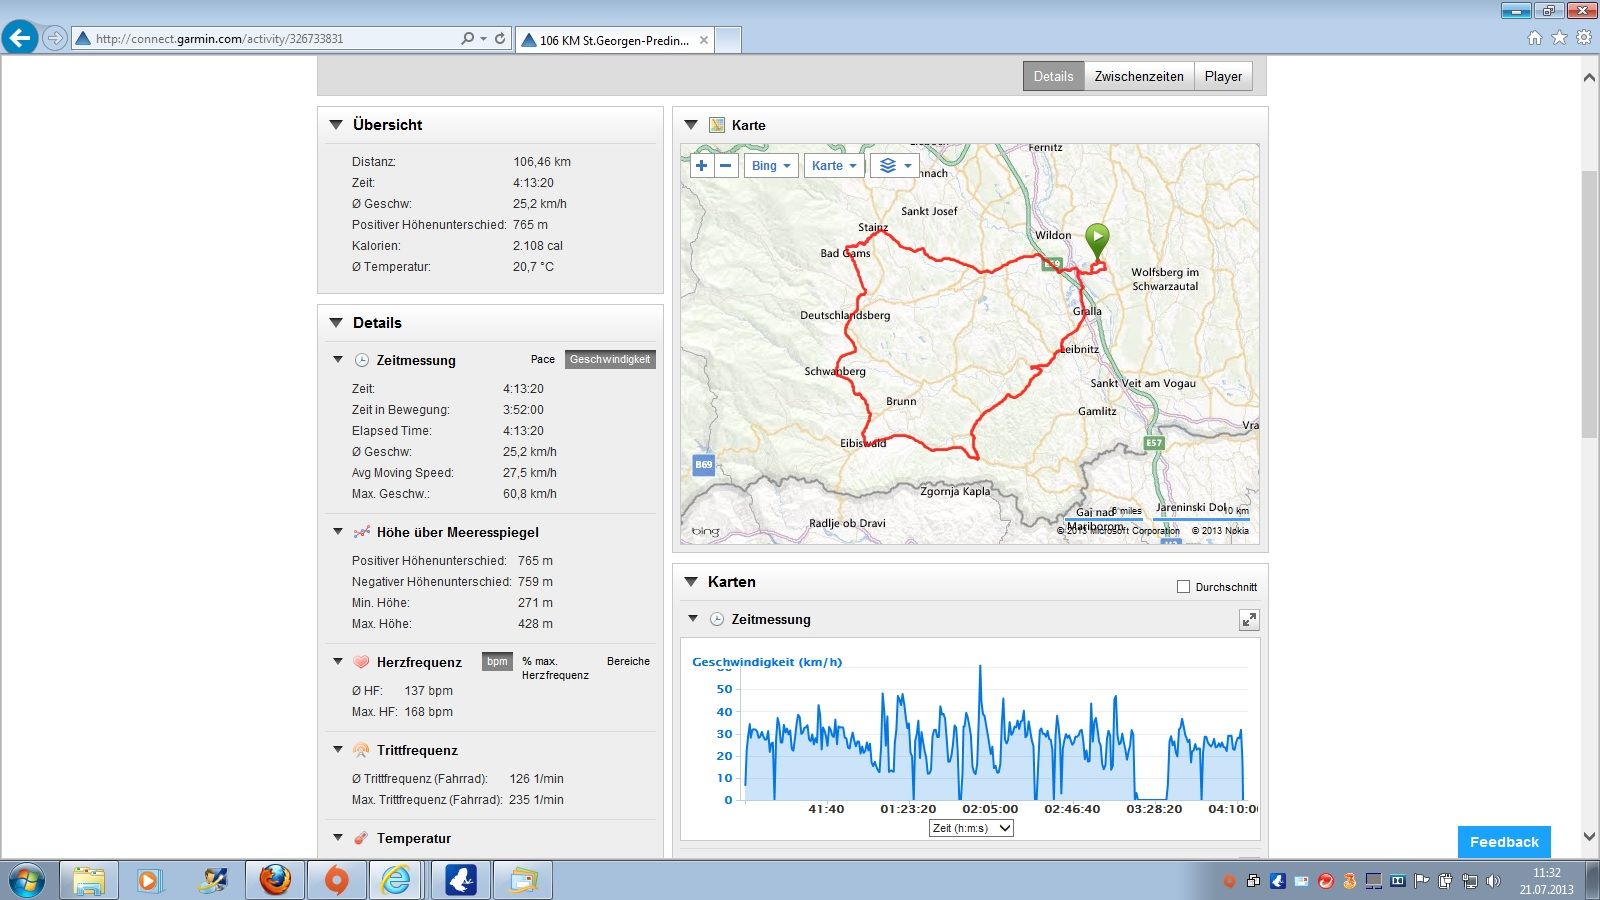The image size is (1600, 900).
Task: Open the map layers icon menu
Action: pyautogui.click(x=894, y=166)
